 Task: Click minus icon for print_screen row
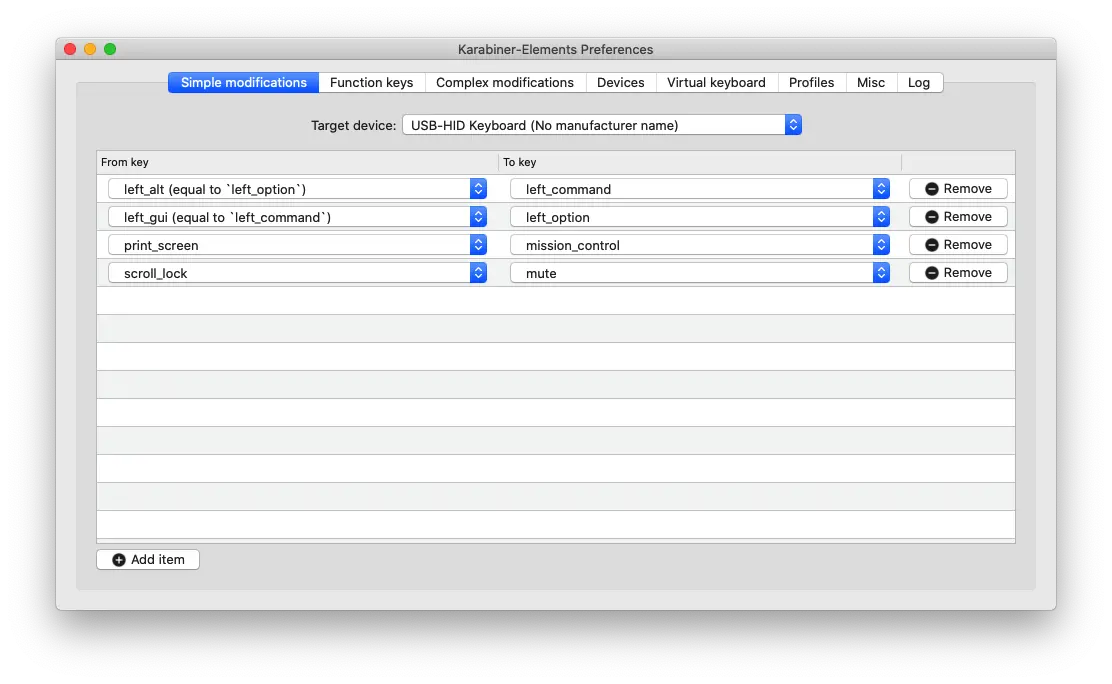click(x=932, y=245)
